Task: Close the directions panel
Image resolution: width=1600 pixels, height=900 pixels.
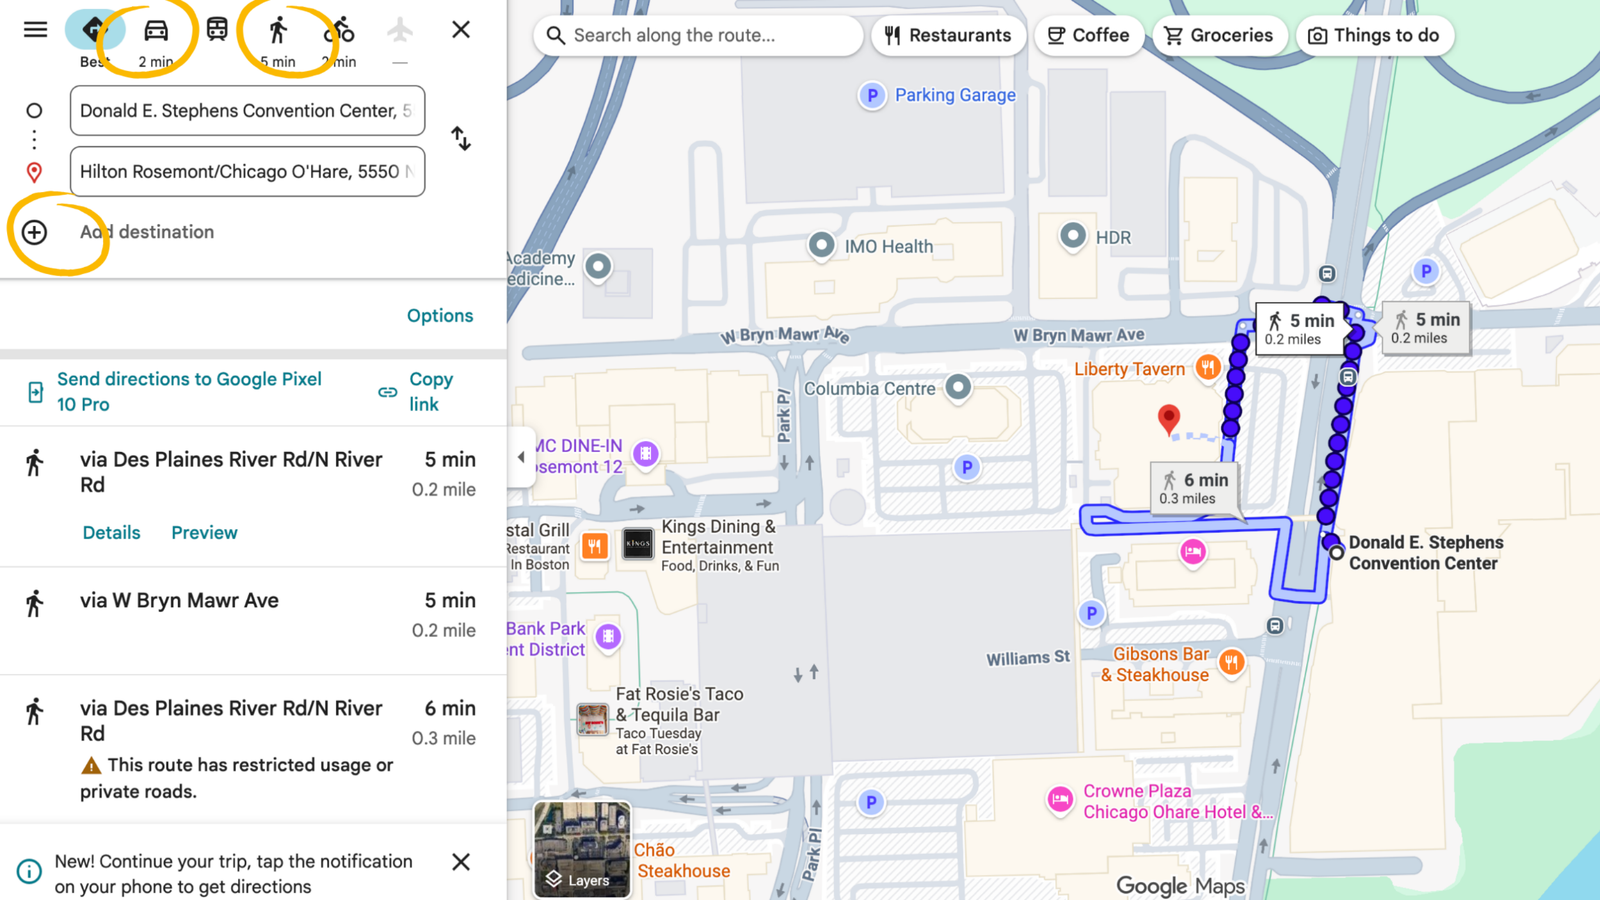Action: [x=460, y=29]
